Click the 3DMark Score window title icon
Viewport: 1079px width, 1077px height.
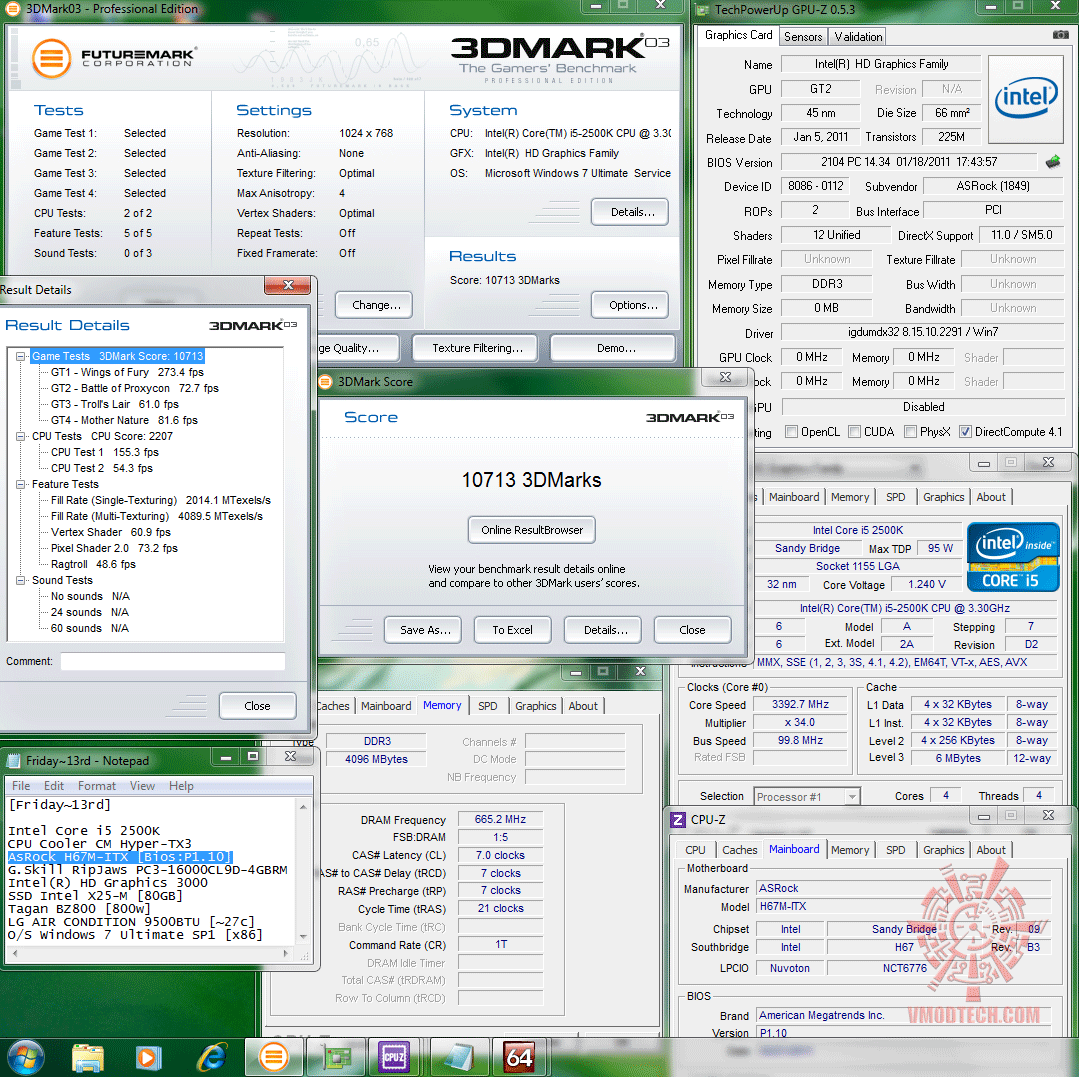tap(325, 381)
